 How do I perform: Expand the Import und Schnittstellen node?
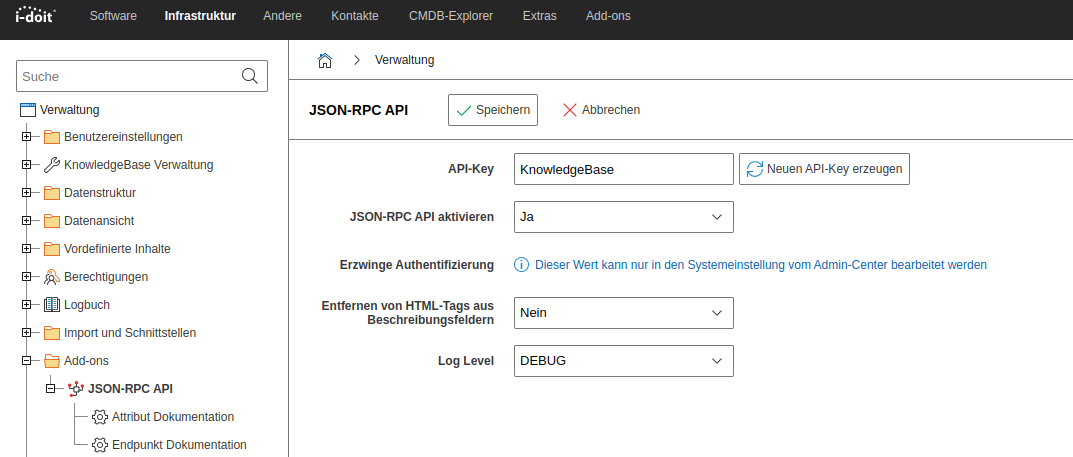point(27,333)
